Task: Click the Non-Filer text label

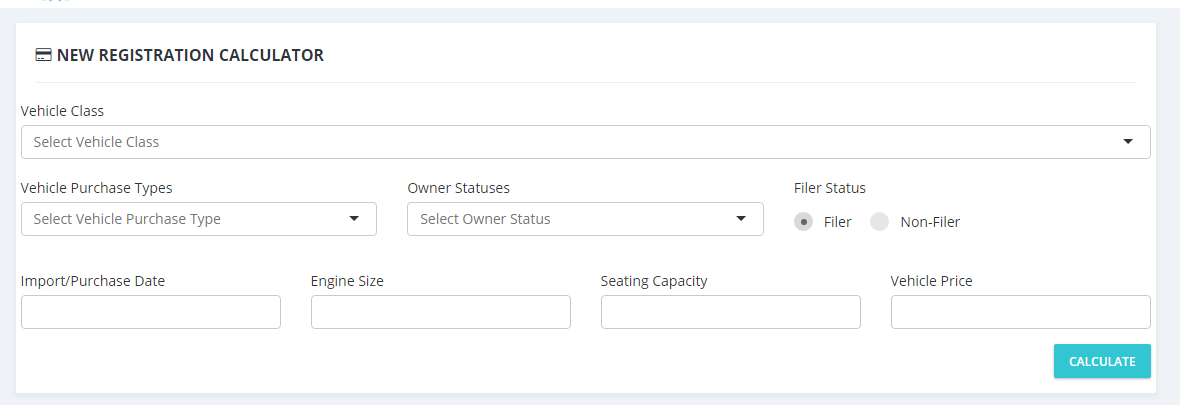Action: pyautogui.click(x=930, y=222)
